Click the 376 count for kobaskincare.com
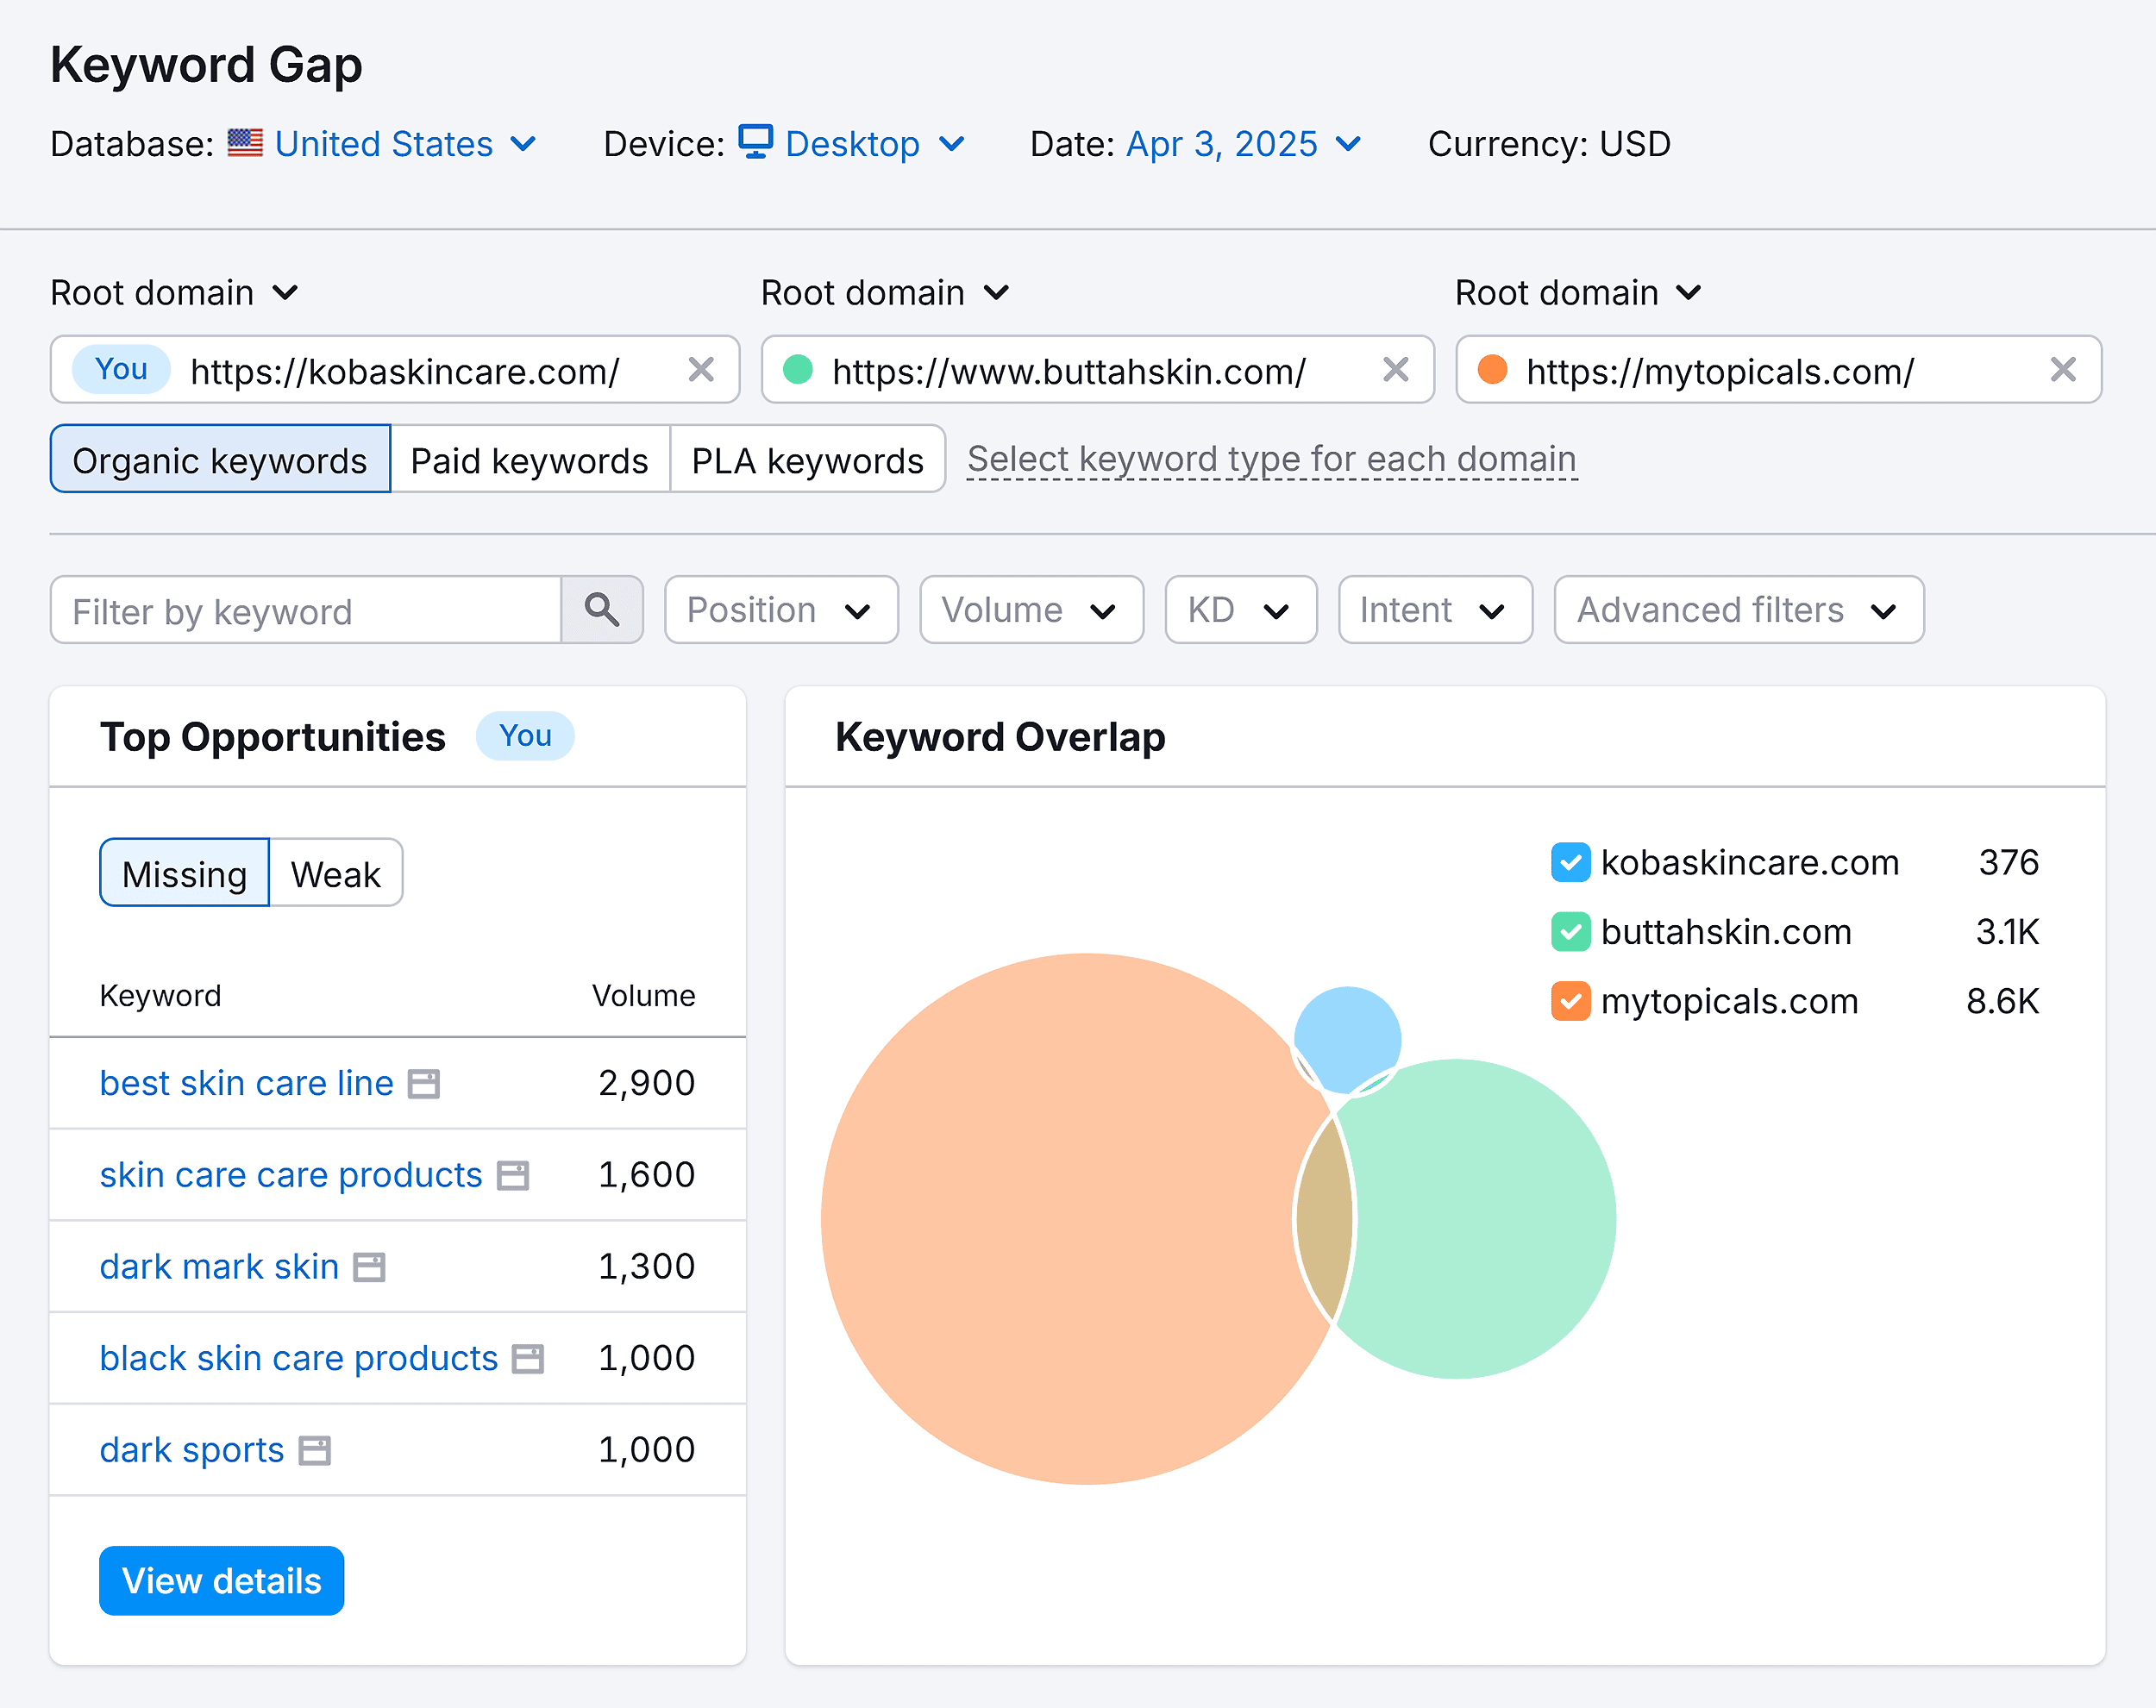 point(2009,862)
